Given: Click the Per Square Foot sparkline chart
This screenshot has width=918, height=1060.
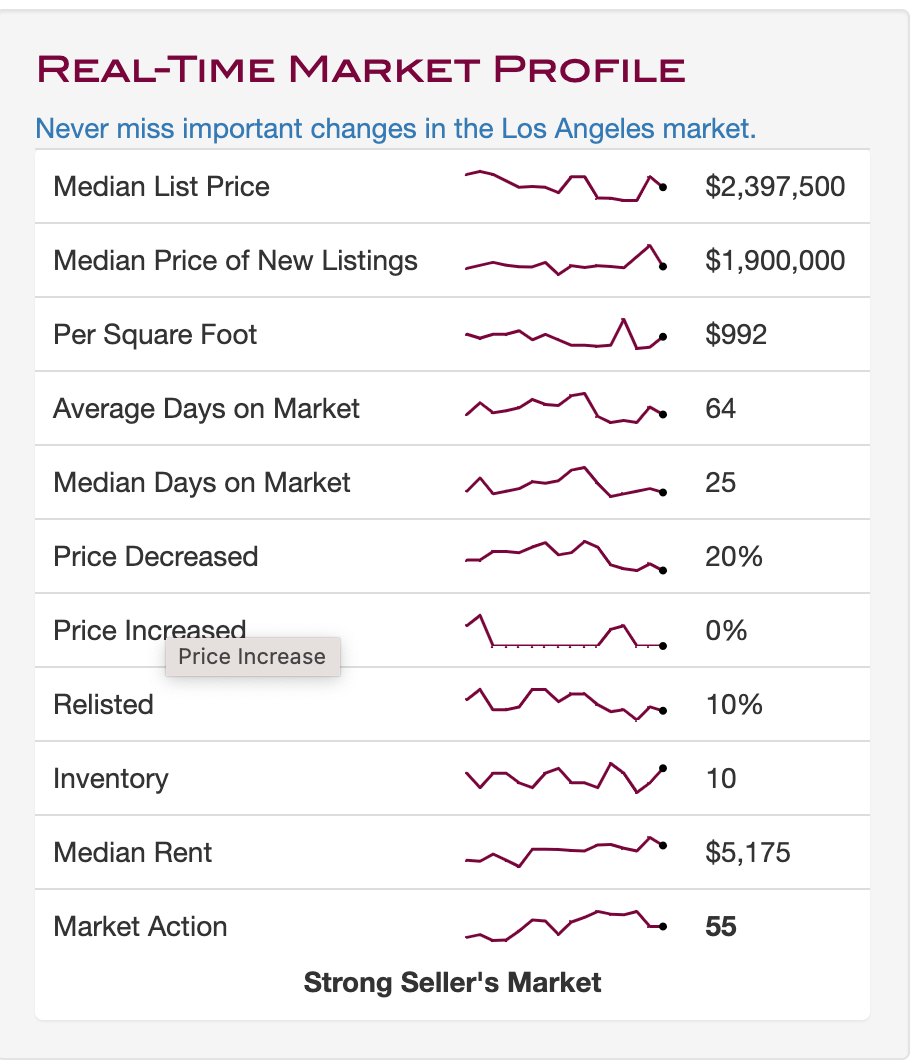Looking at the screenshot, I should point(566,333).
